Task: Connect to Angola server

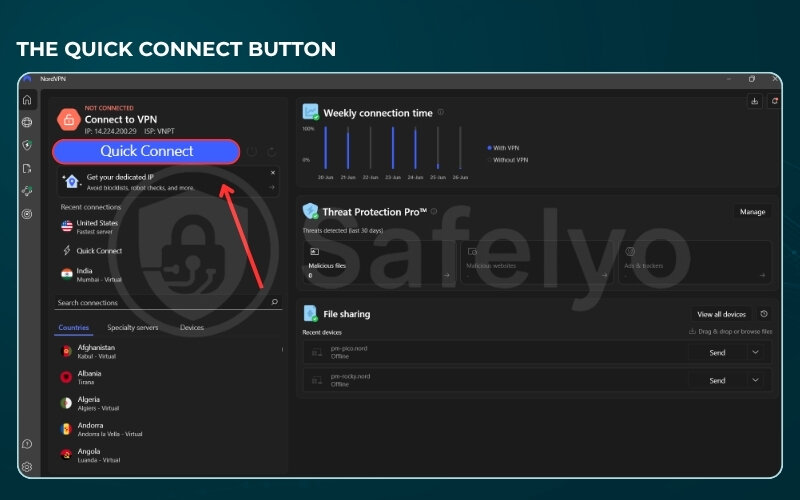Action: click(168, 455)
